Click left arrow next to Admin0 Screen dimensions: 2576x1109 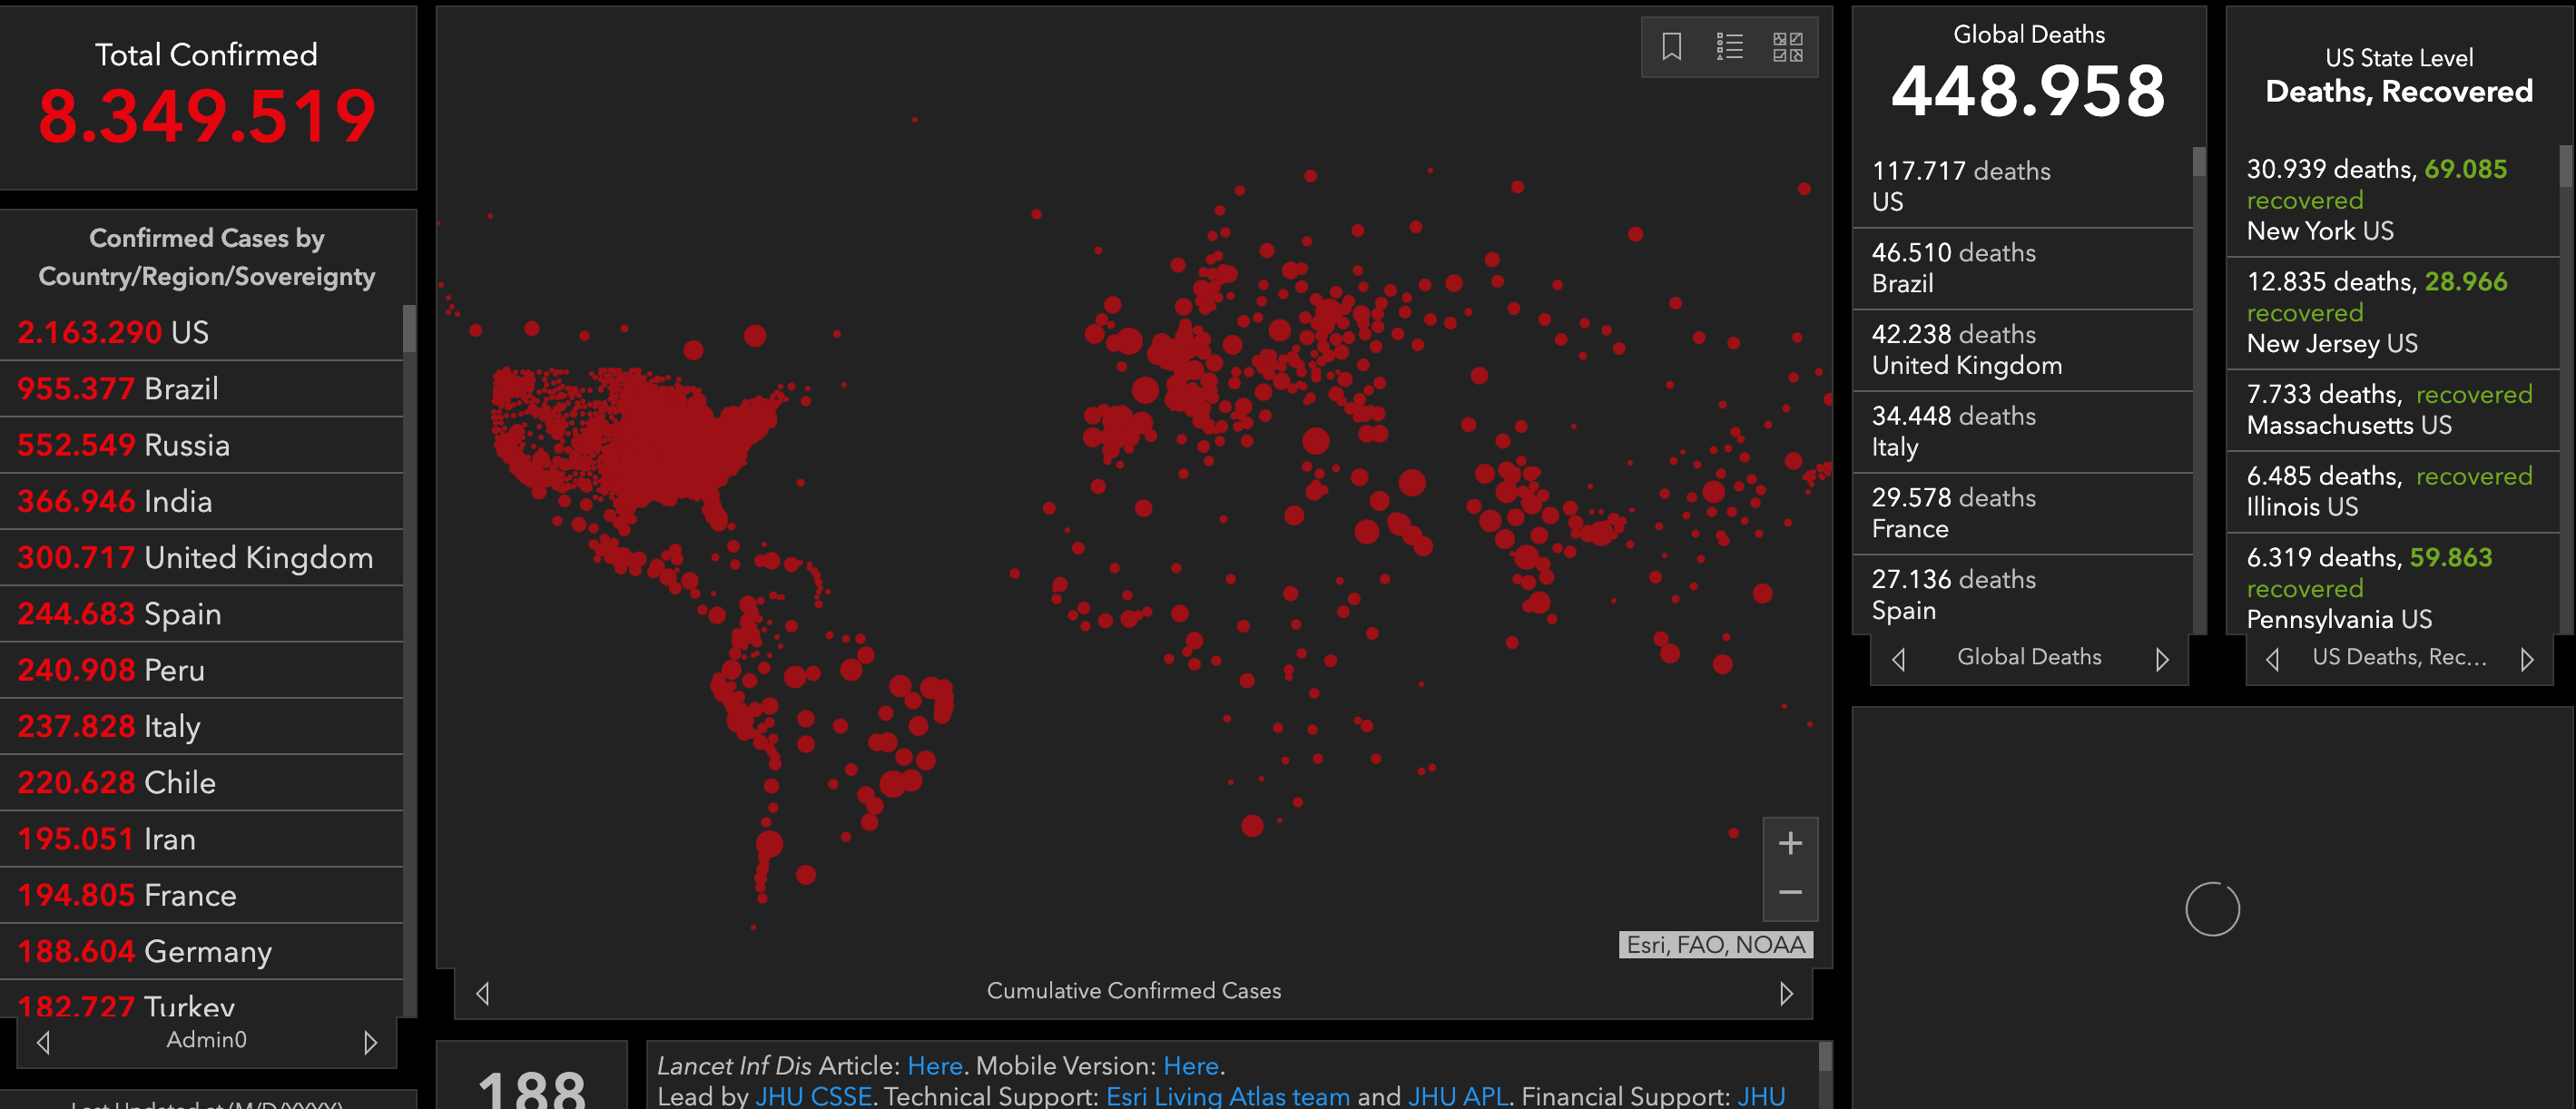tap(43, 1042)
